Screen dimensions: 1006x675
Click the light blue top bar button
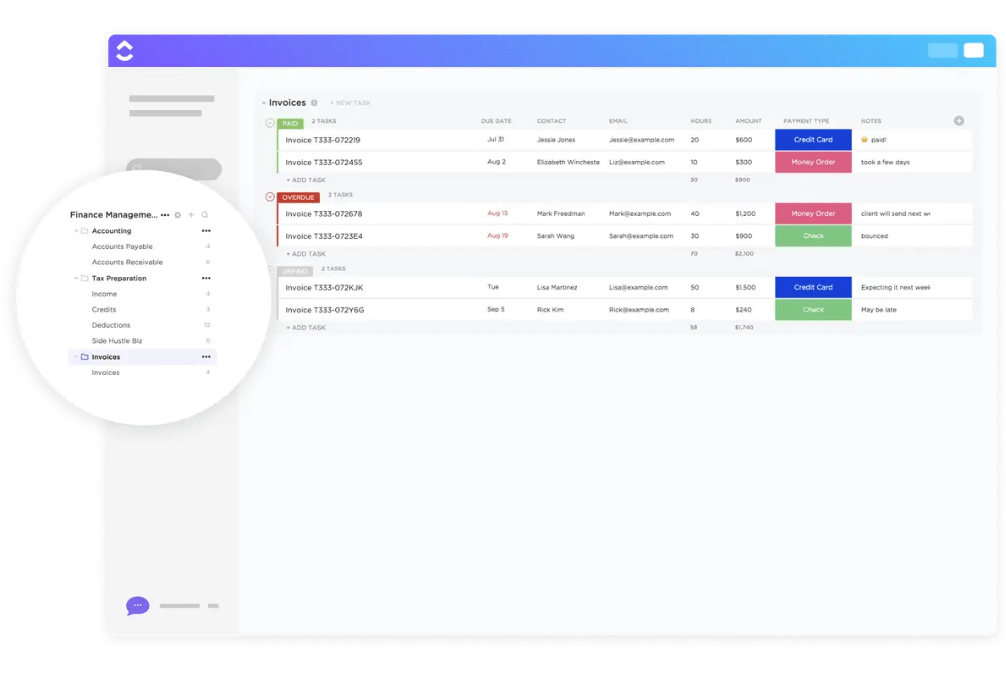point(942,51)
